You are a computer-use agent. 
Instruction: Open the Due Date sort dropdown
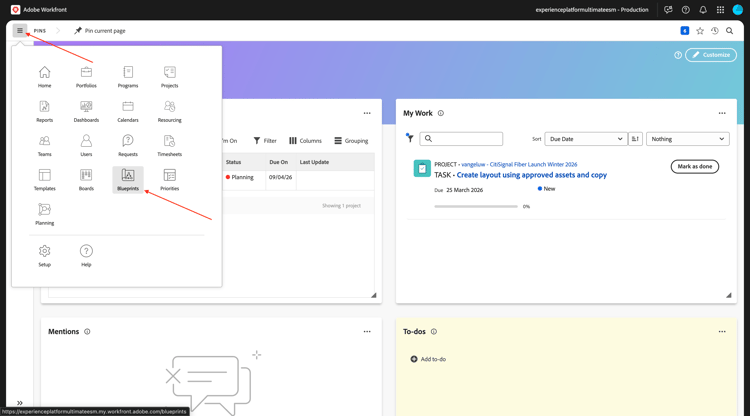586,139
